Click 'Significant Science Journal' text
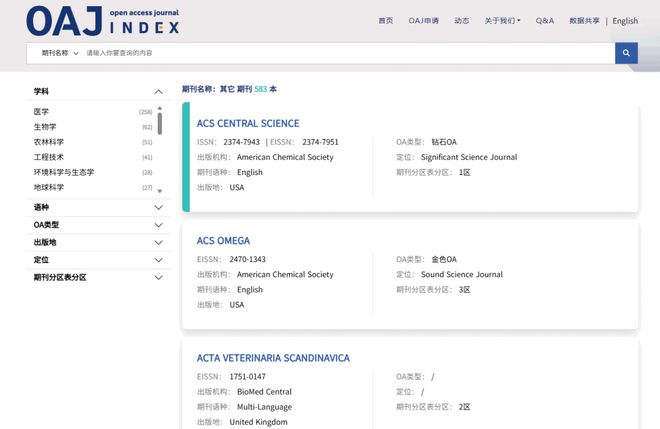 click(x=469, y=157)
